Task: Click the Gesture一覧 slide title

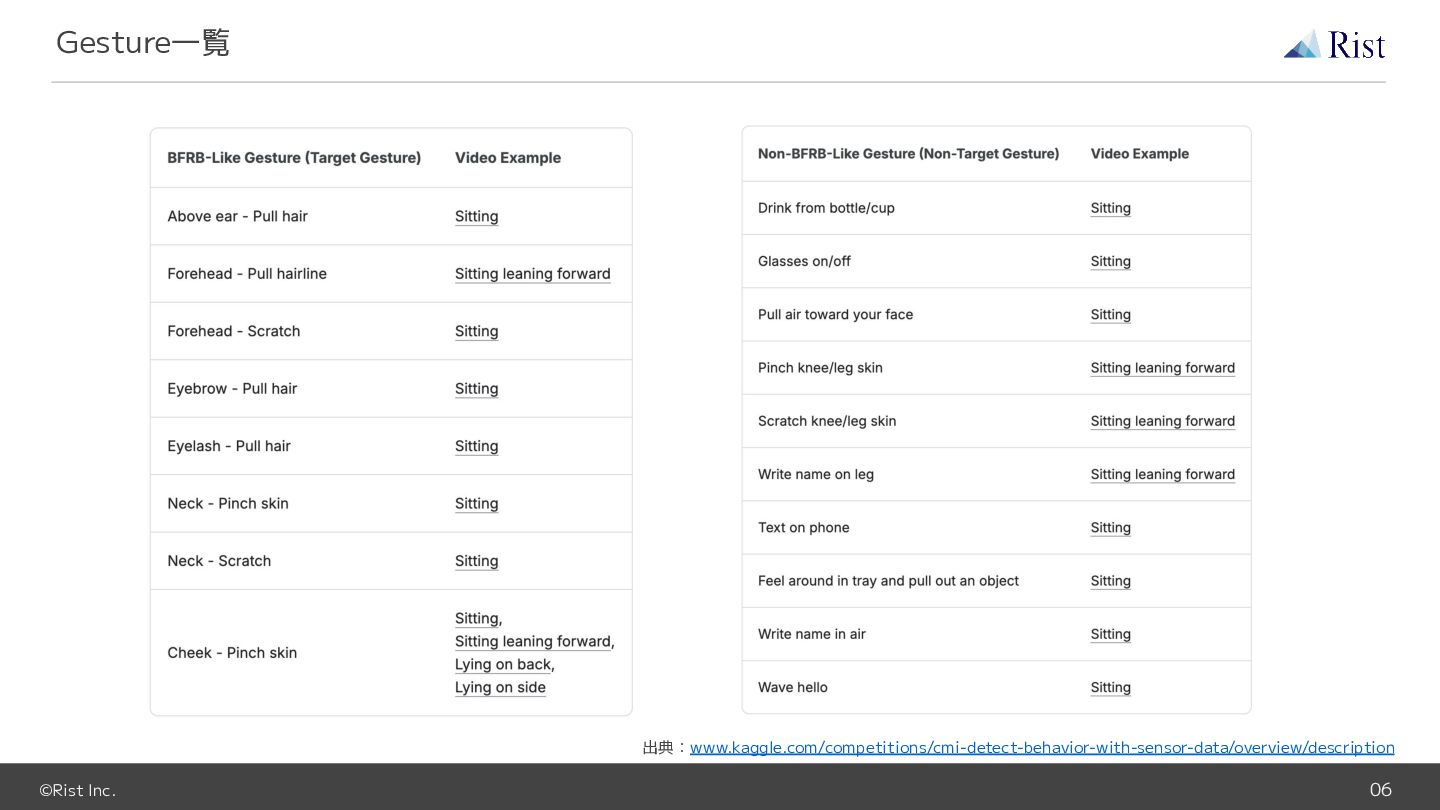Action: tap(143, 42)
